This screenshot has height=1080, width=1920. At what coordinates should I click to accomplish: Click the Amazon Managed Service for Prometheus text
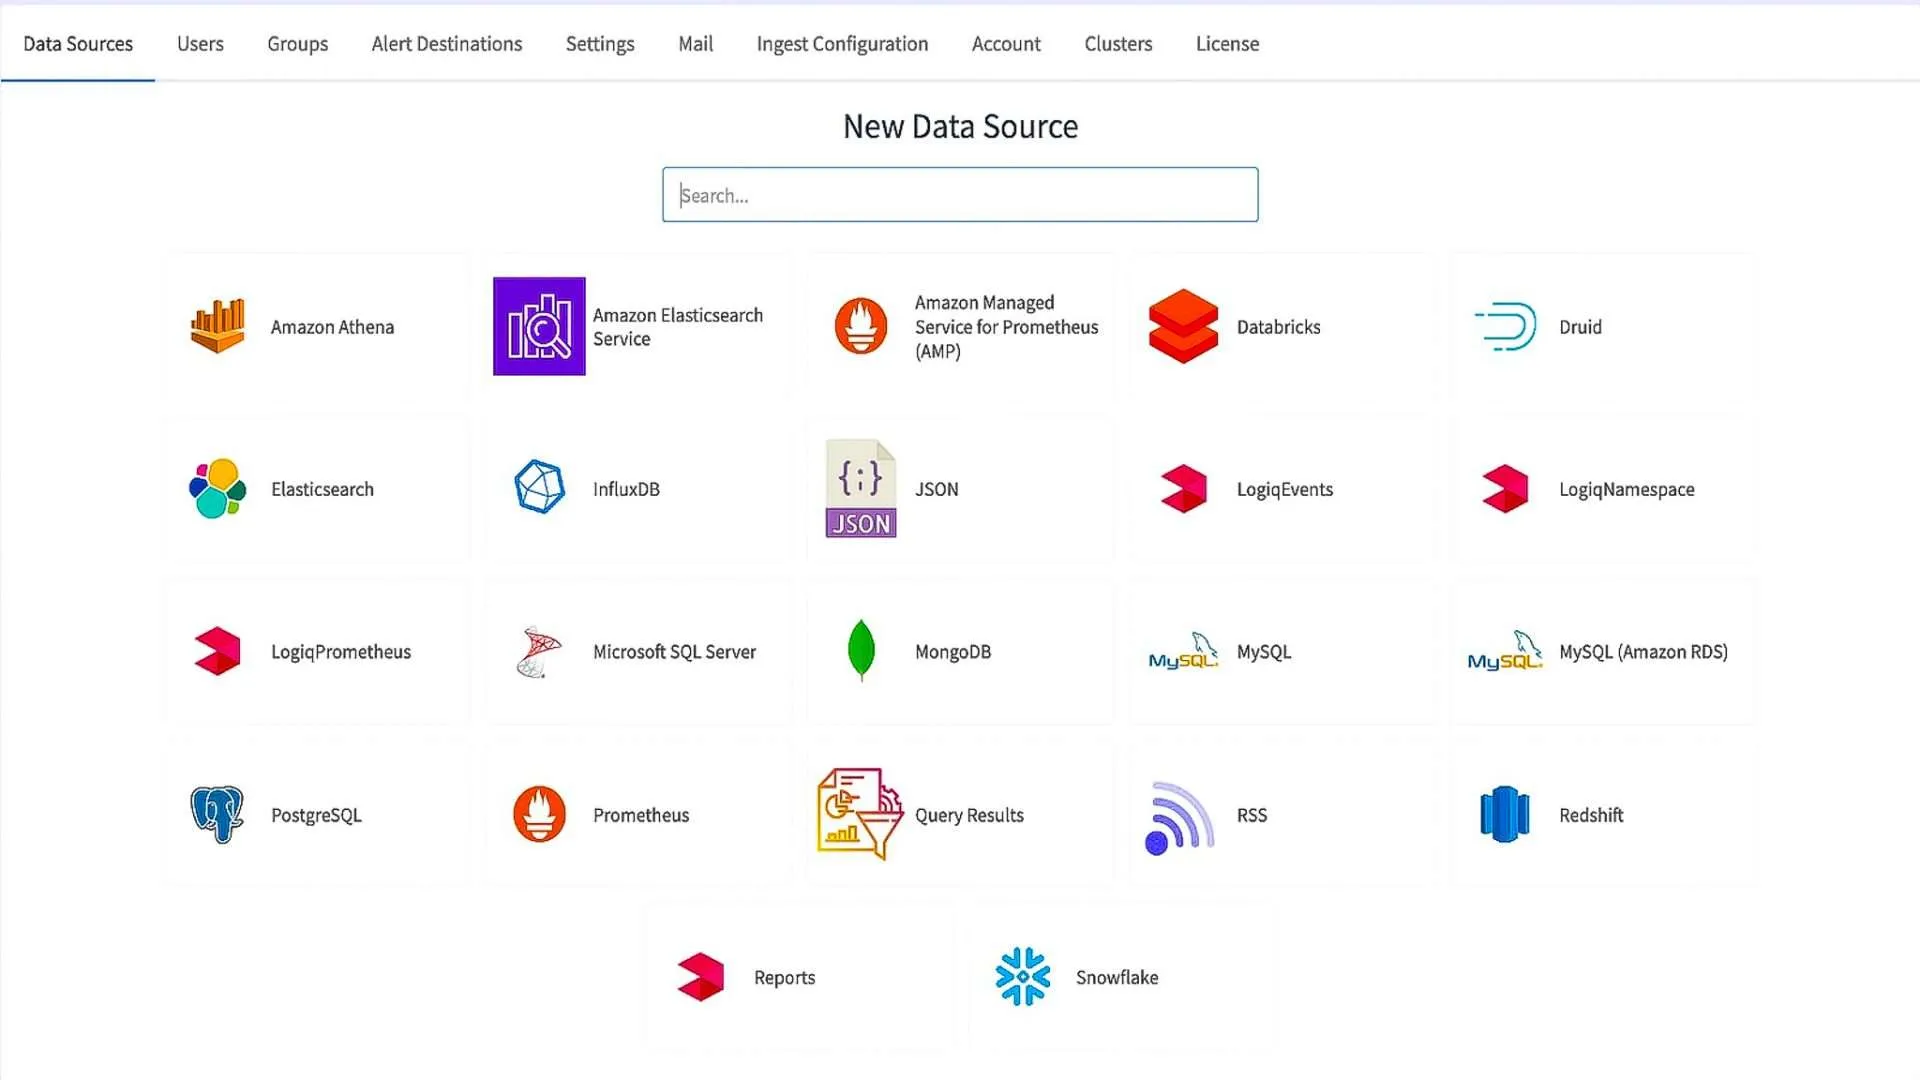[1006, 327]
